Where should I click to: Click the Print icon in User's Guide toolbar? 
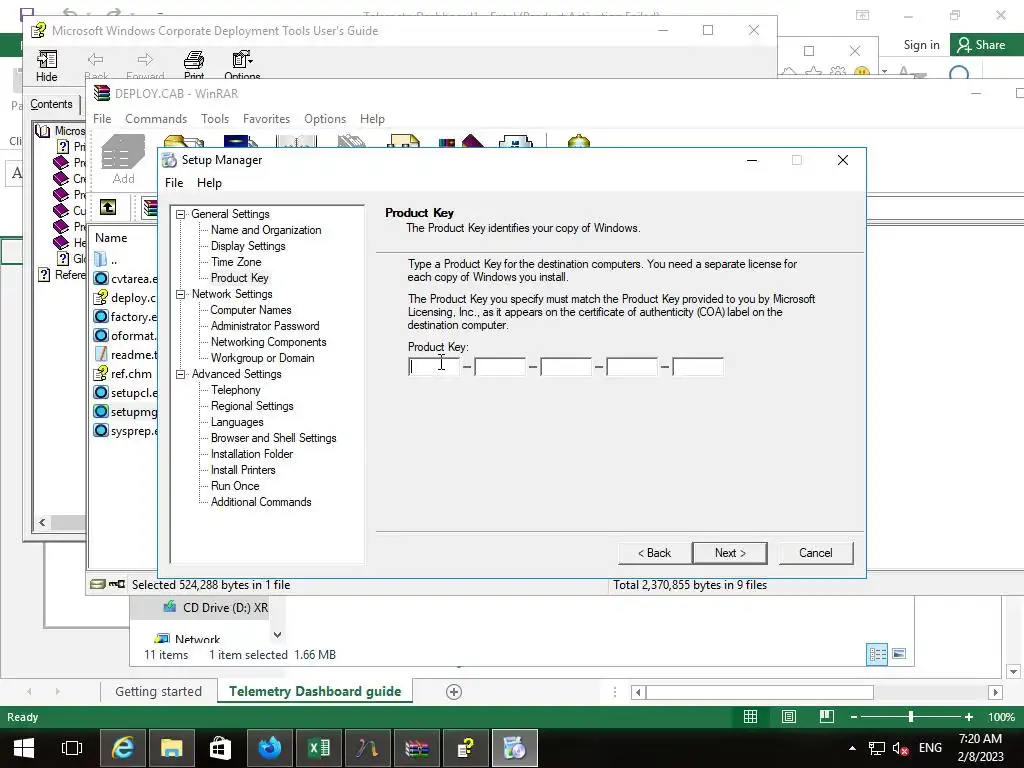pyautogui.click(x=193, y=65)
